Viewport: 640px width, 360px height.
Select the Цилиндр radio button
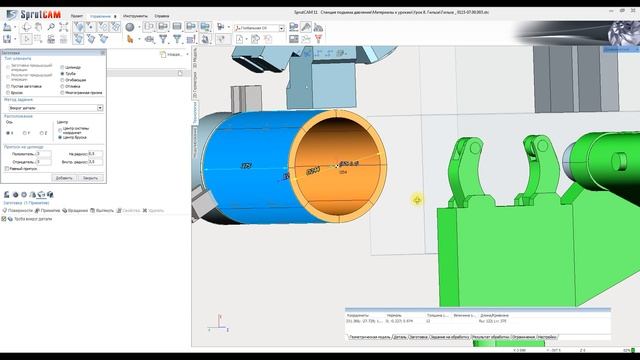pos(62,67)
